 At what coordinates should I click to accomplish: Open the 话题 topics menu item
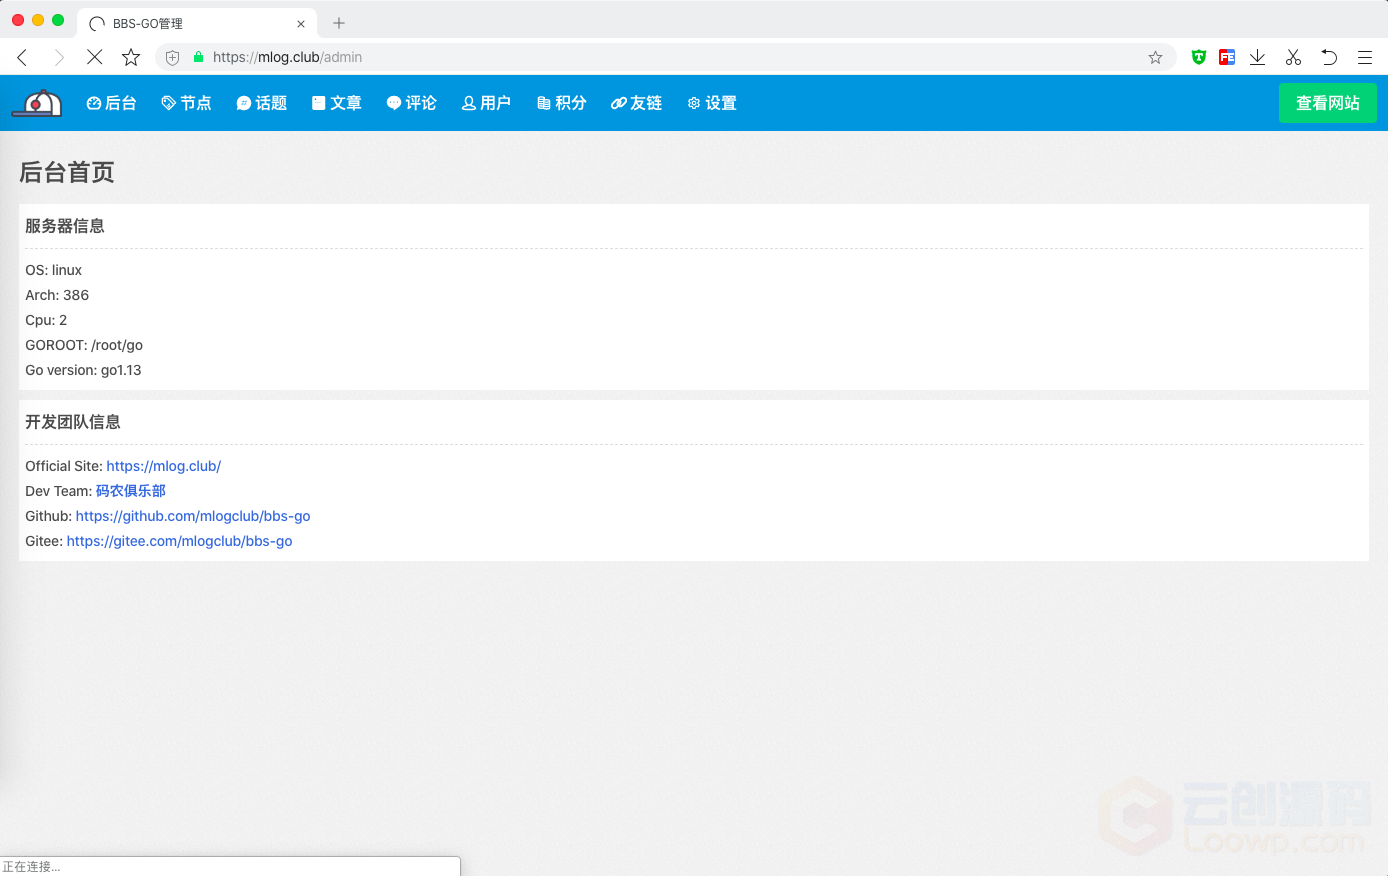coord(262,103)
